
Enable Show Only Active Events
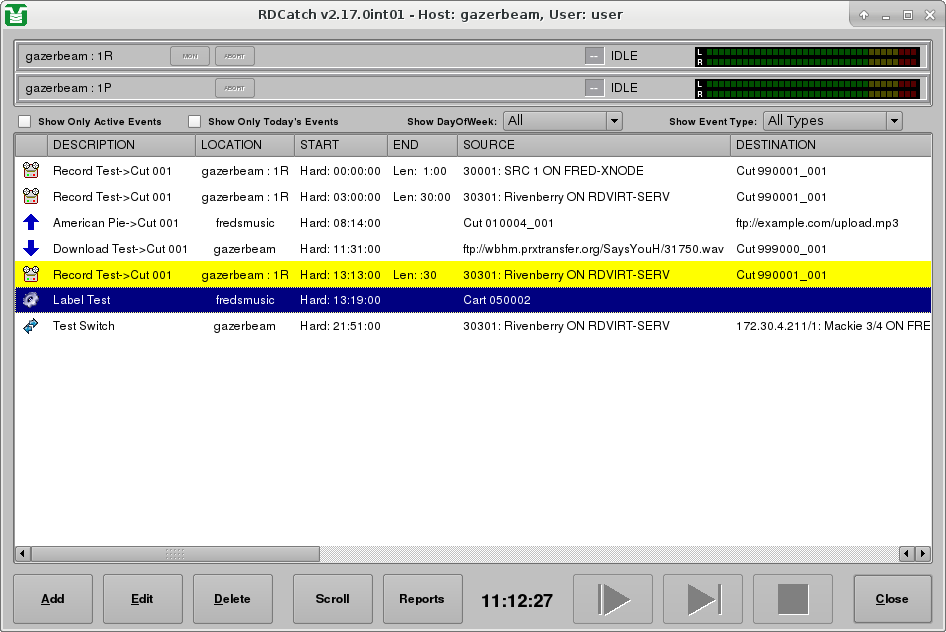click(23, 121)
